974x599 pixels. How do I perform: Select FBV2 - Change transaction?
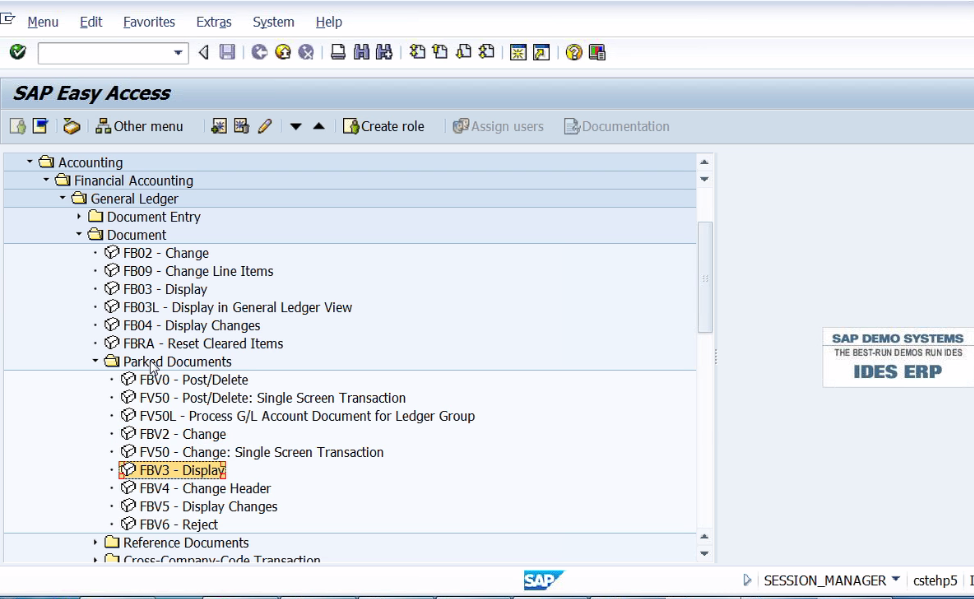click(x=183, y=434)
